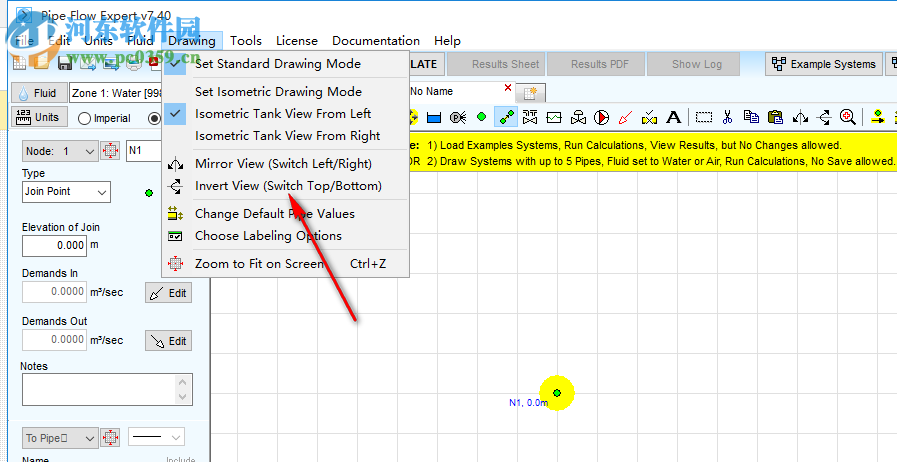897x462 pixels.
Task: Select the dashed rectangle selection tool
Action: (x=704, y=117)
